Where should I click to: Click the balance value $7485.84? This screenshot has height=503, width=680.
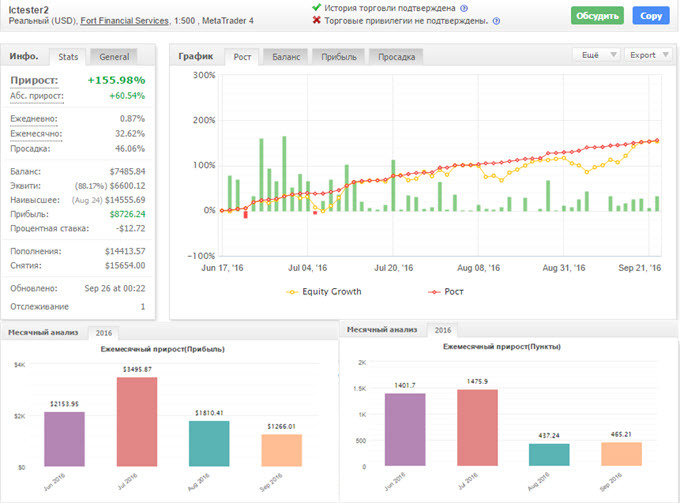128,172
